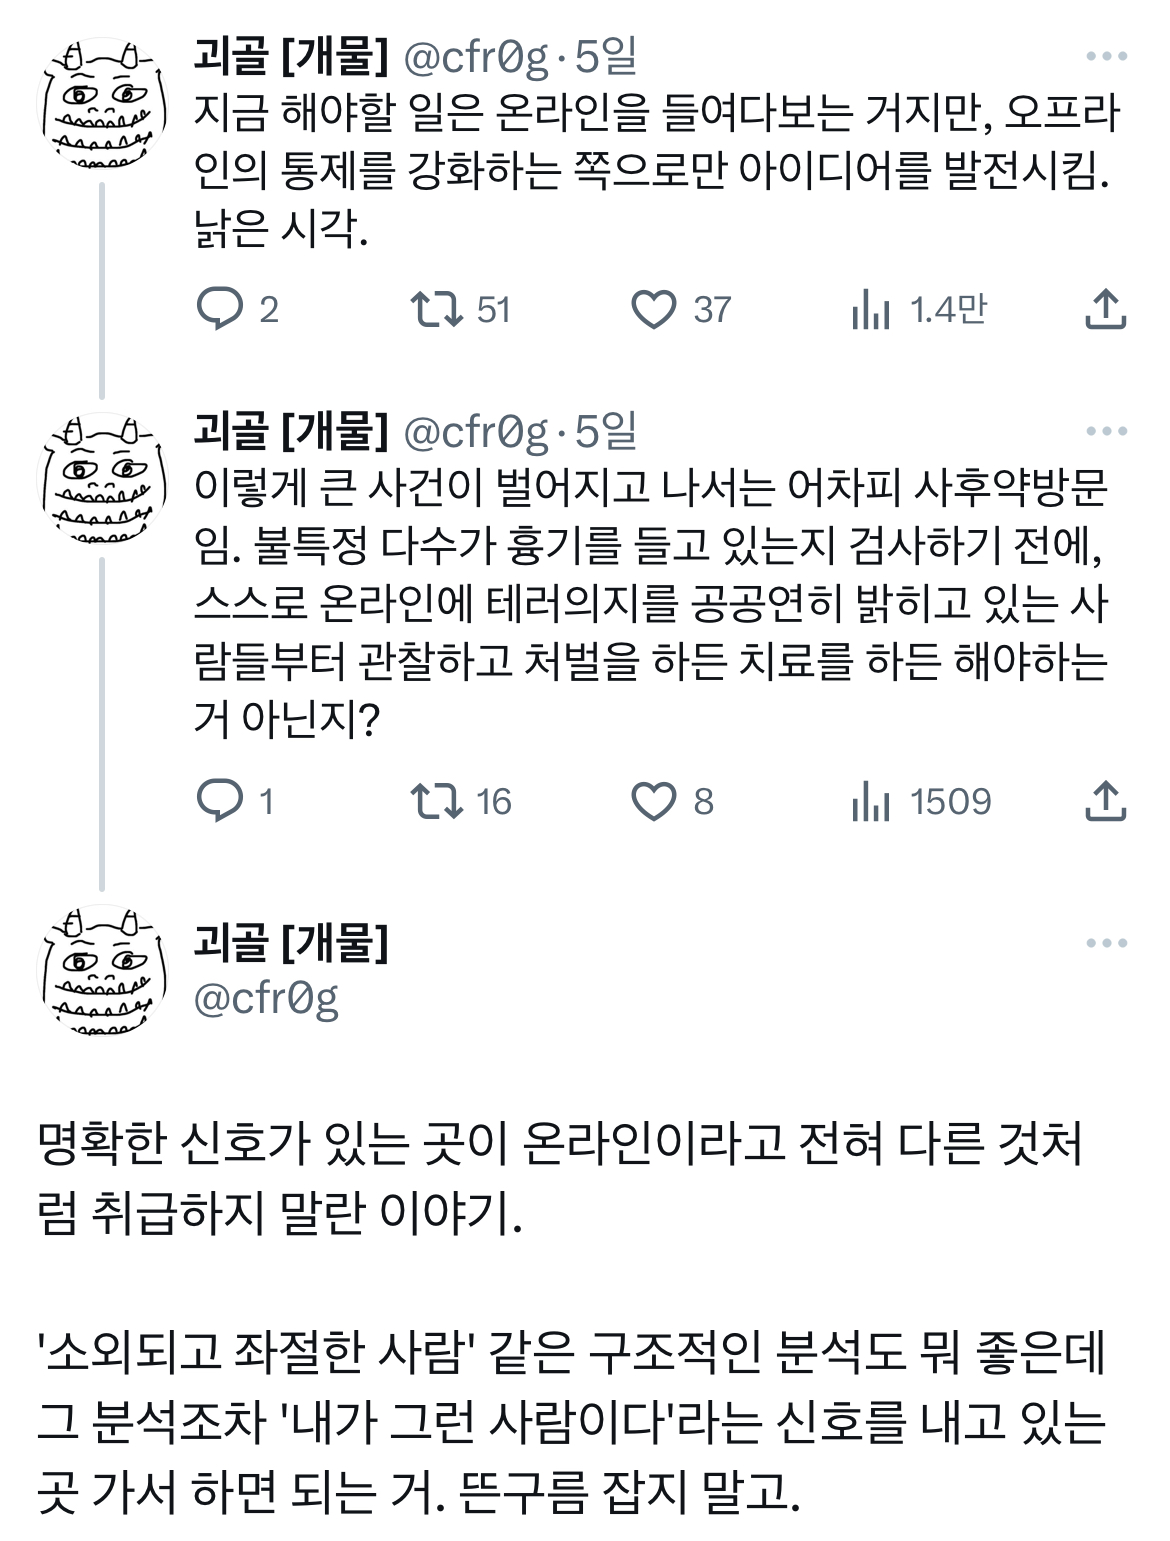Share the first tweet in the thread

point(1105,309)
